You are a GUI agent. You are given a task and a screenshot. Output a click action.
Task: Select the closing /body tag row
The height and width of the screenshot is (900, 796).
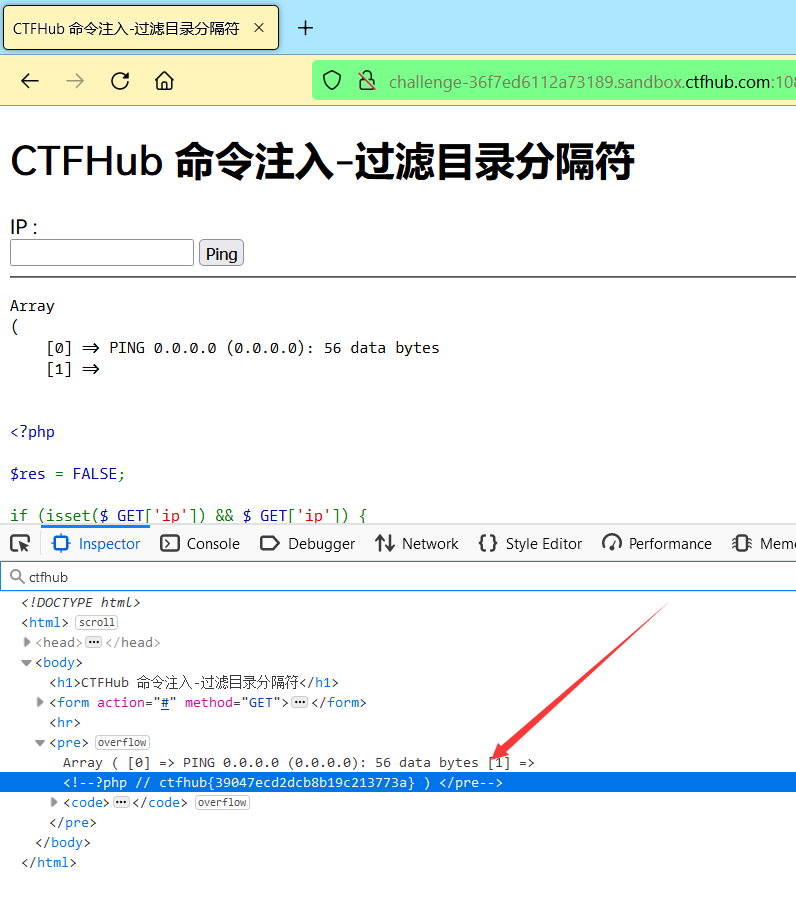tap(63, 842)
